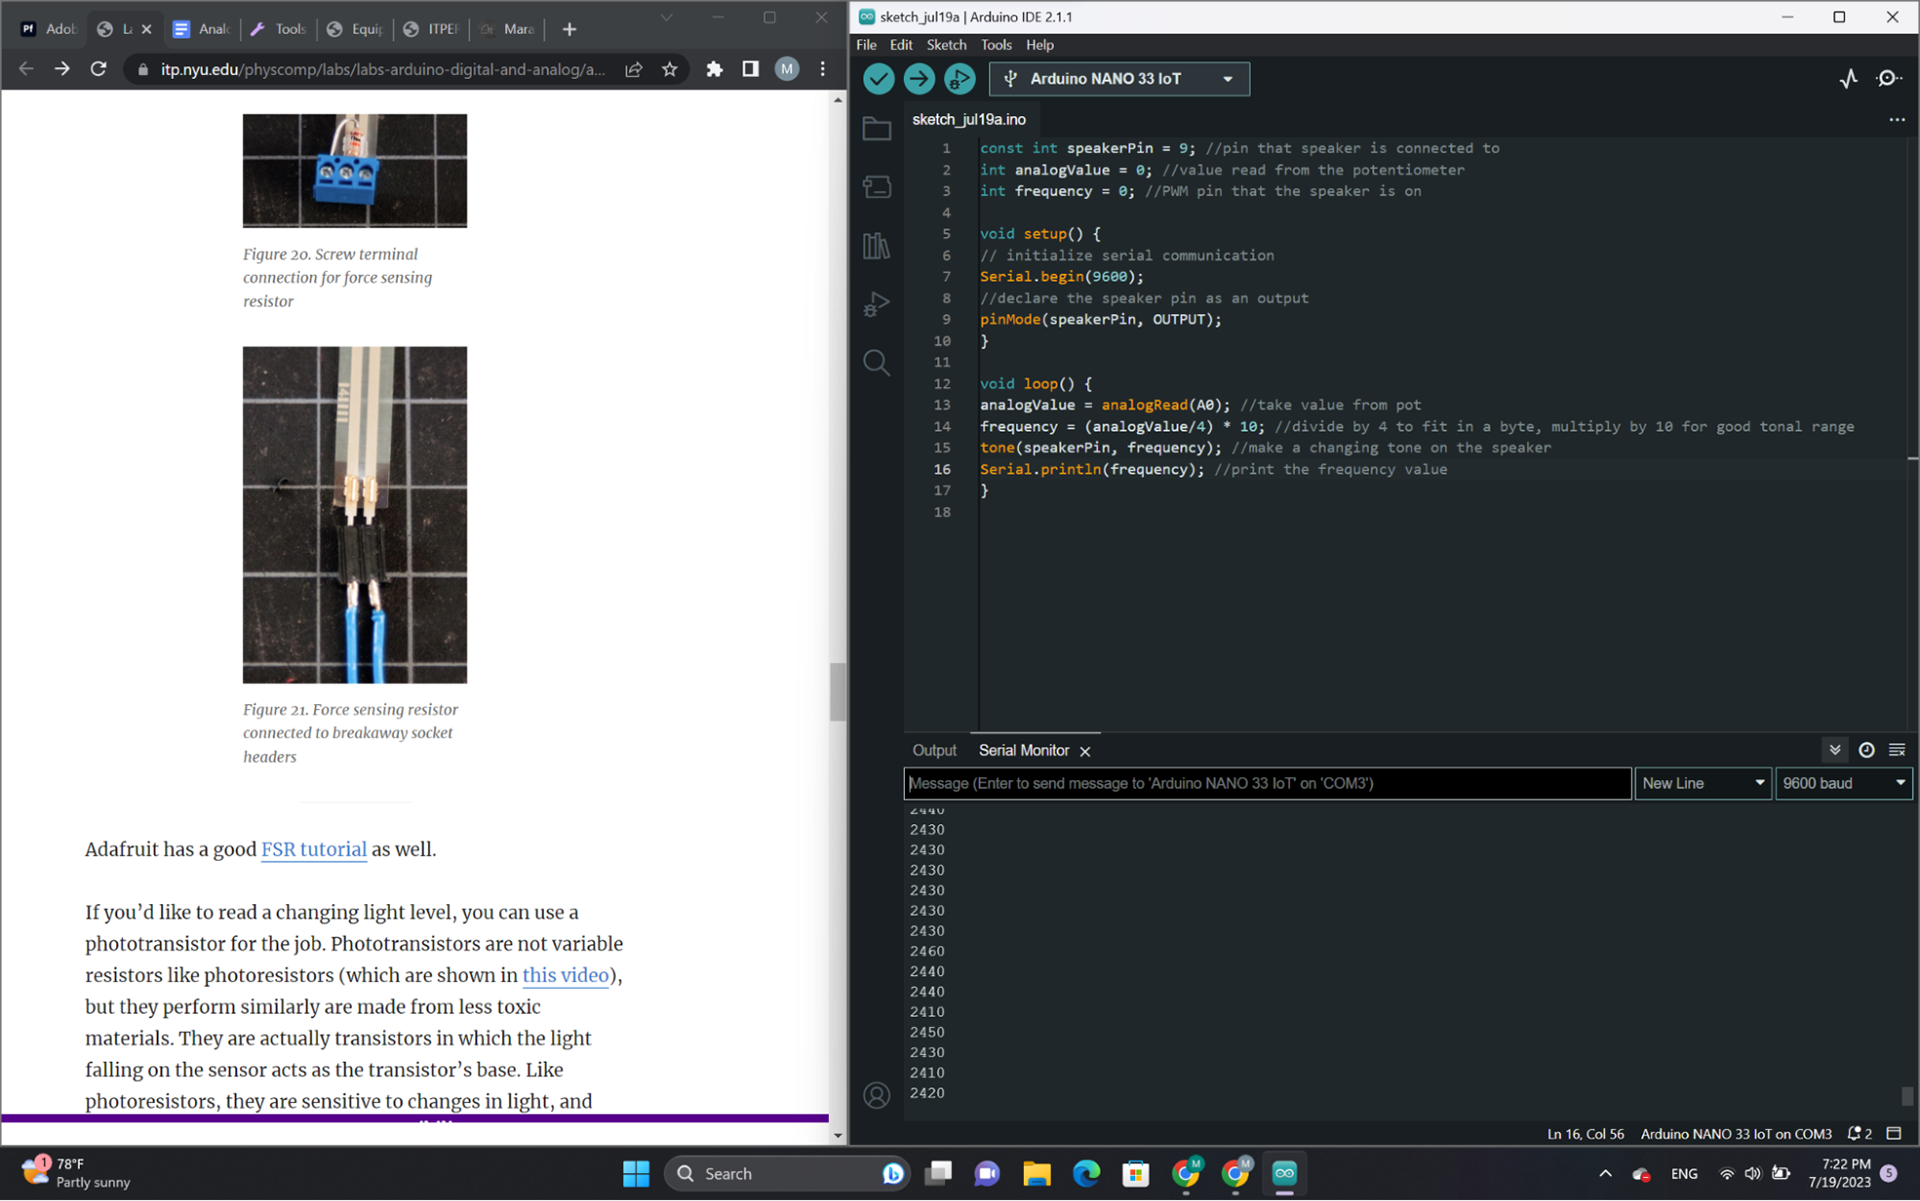Click the screw terminal photo
Viewport: 1920px width, 1201px height.
[354, 171]
